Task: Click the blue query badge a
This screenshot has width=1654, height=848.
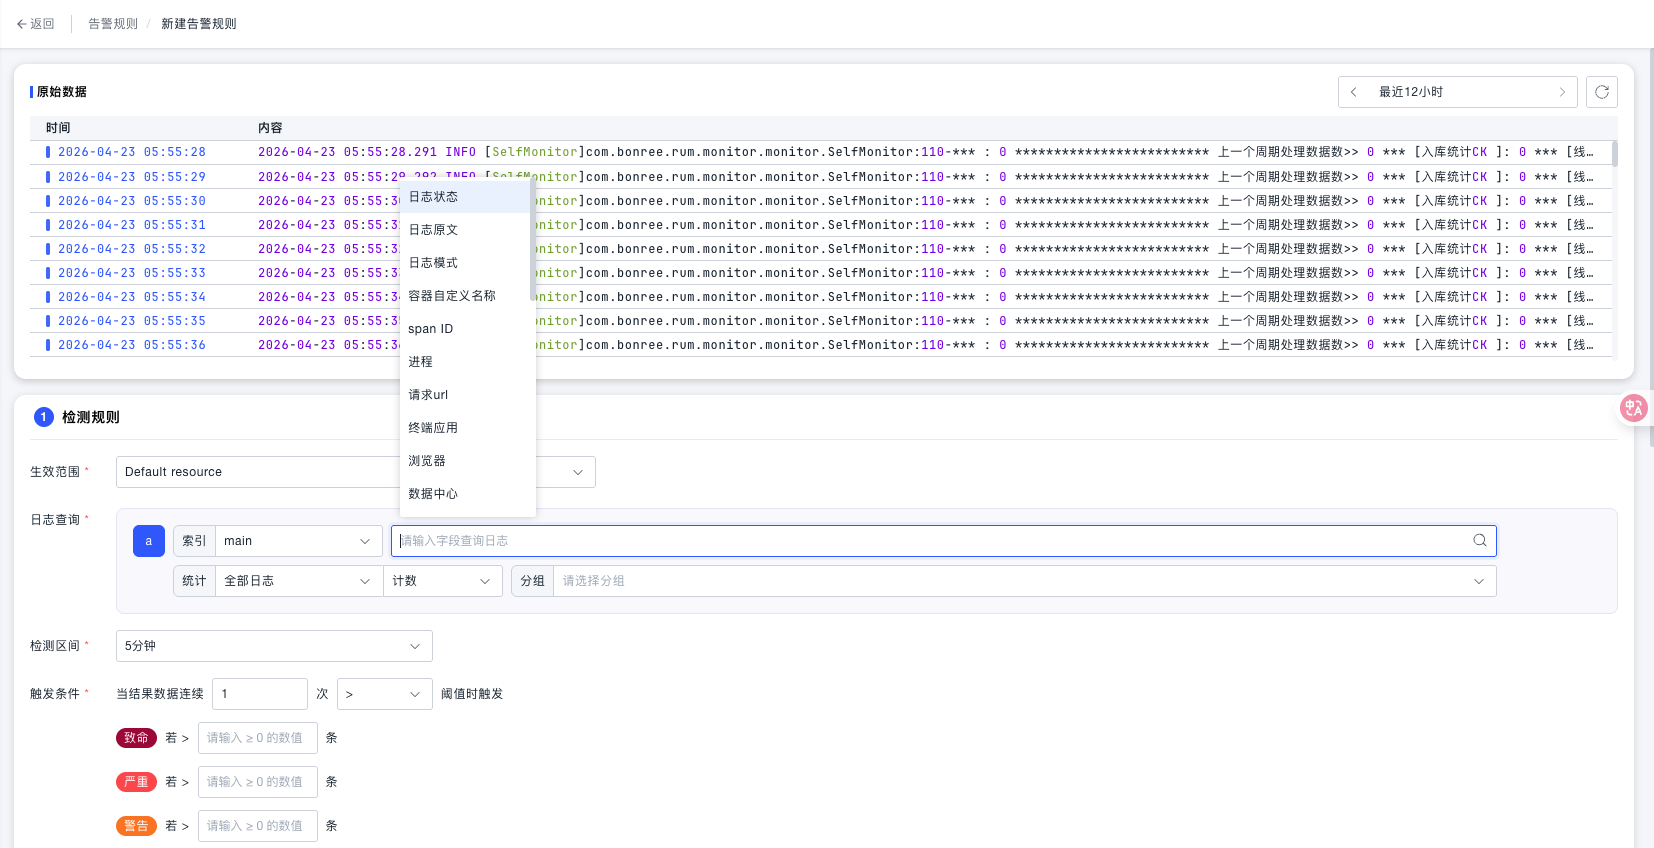Action: [x=149, y=541]
